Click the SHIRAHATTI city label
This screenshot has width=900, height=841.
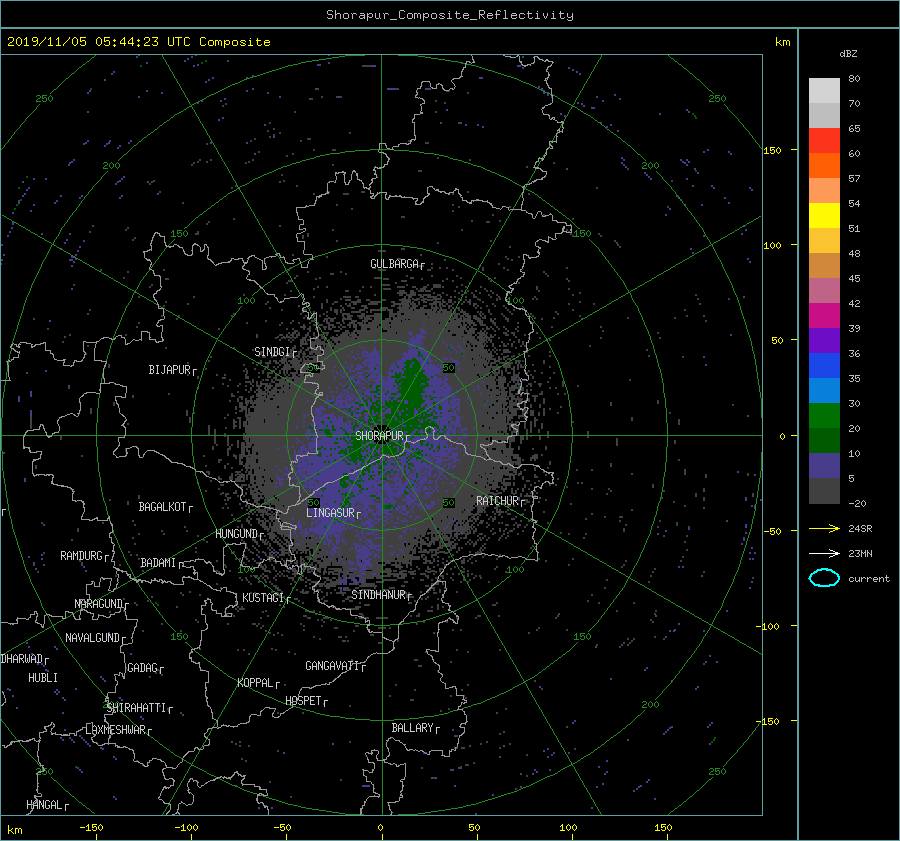click(x=137, y=708)
